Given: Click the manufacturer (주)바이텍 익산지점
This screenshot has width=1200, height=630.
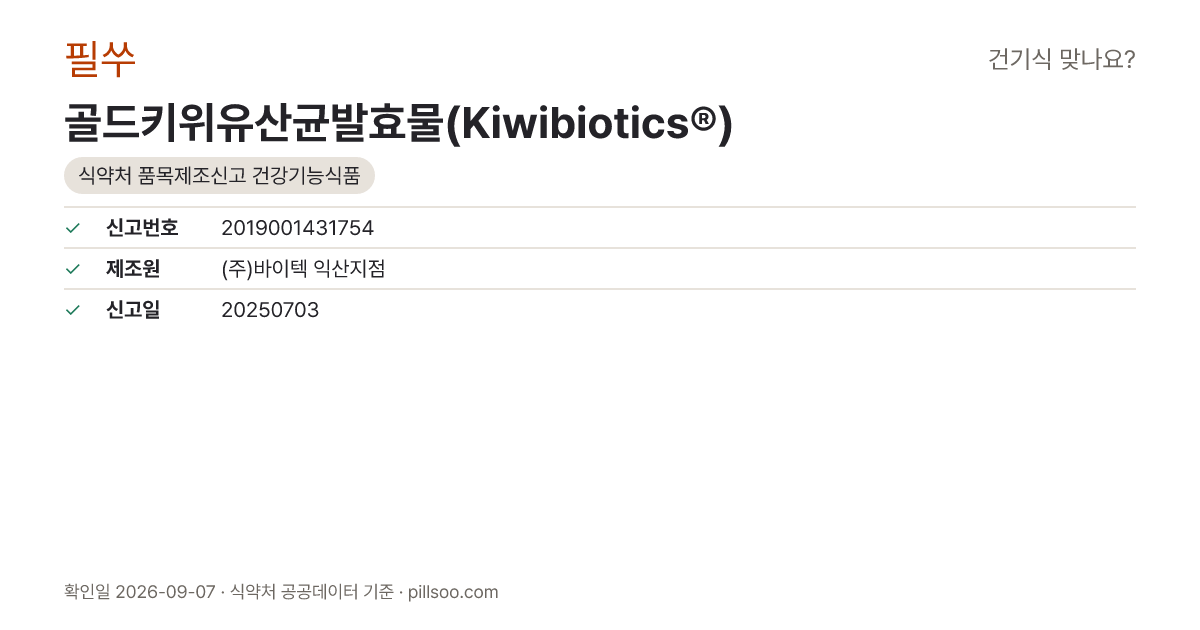Looking at the screenshot, I should (303, 269).
